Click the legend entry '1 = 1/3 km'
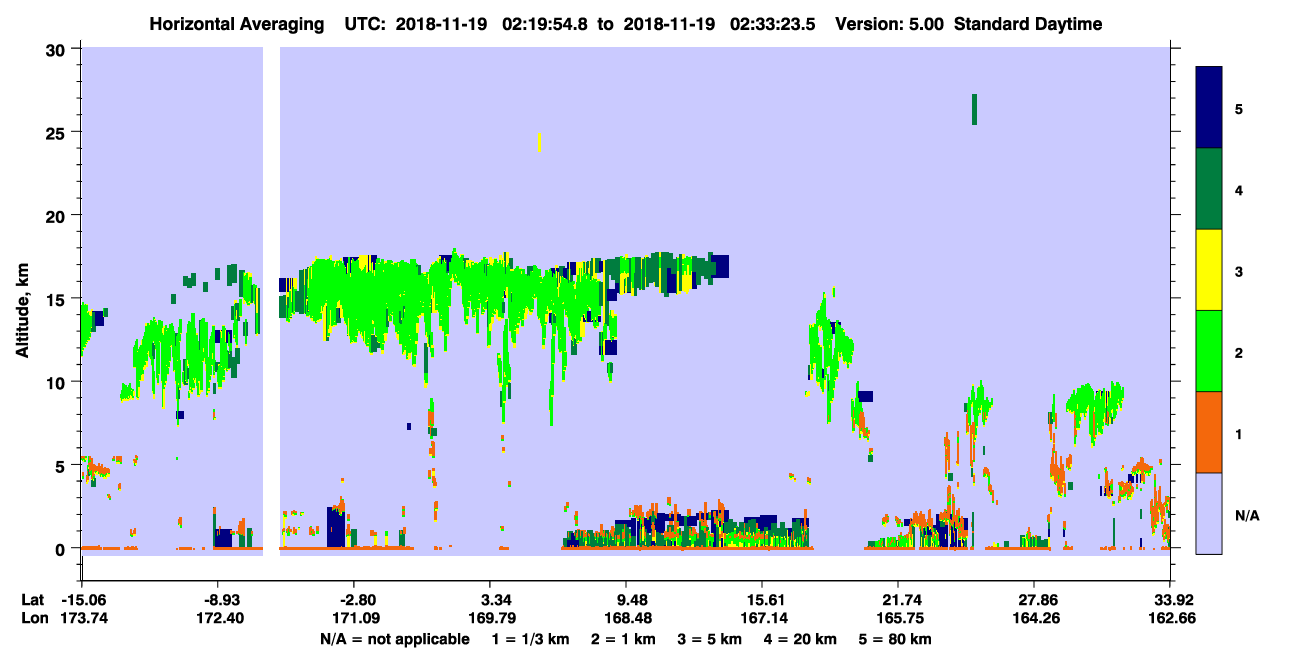The image size is (1300, 667). (x=530, y=639)
